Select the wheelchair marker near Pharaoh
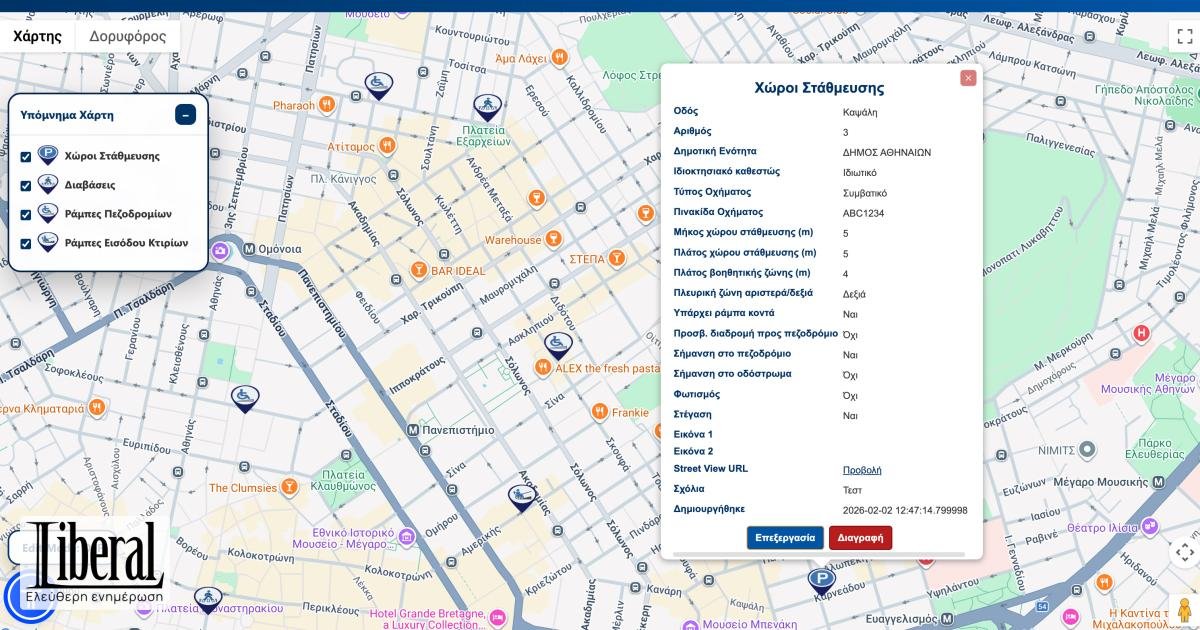The width and height of the screenshot is (1200, 630). point(378,84)
